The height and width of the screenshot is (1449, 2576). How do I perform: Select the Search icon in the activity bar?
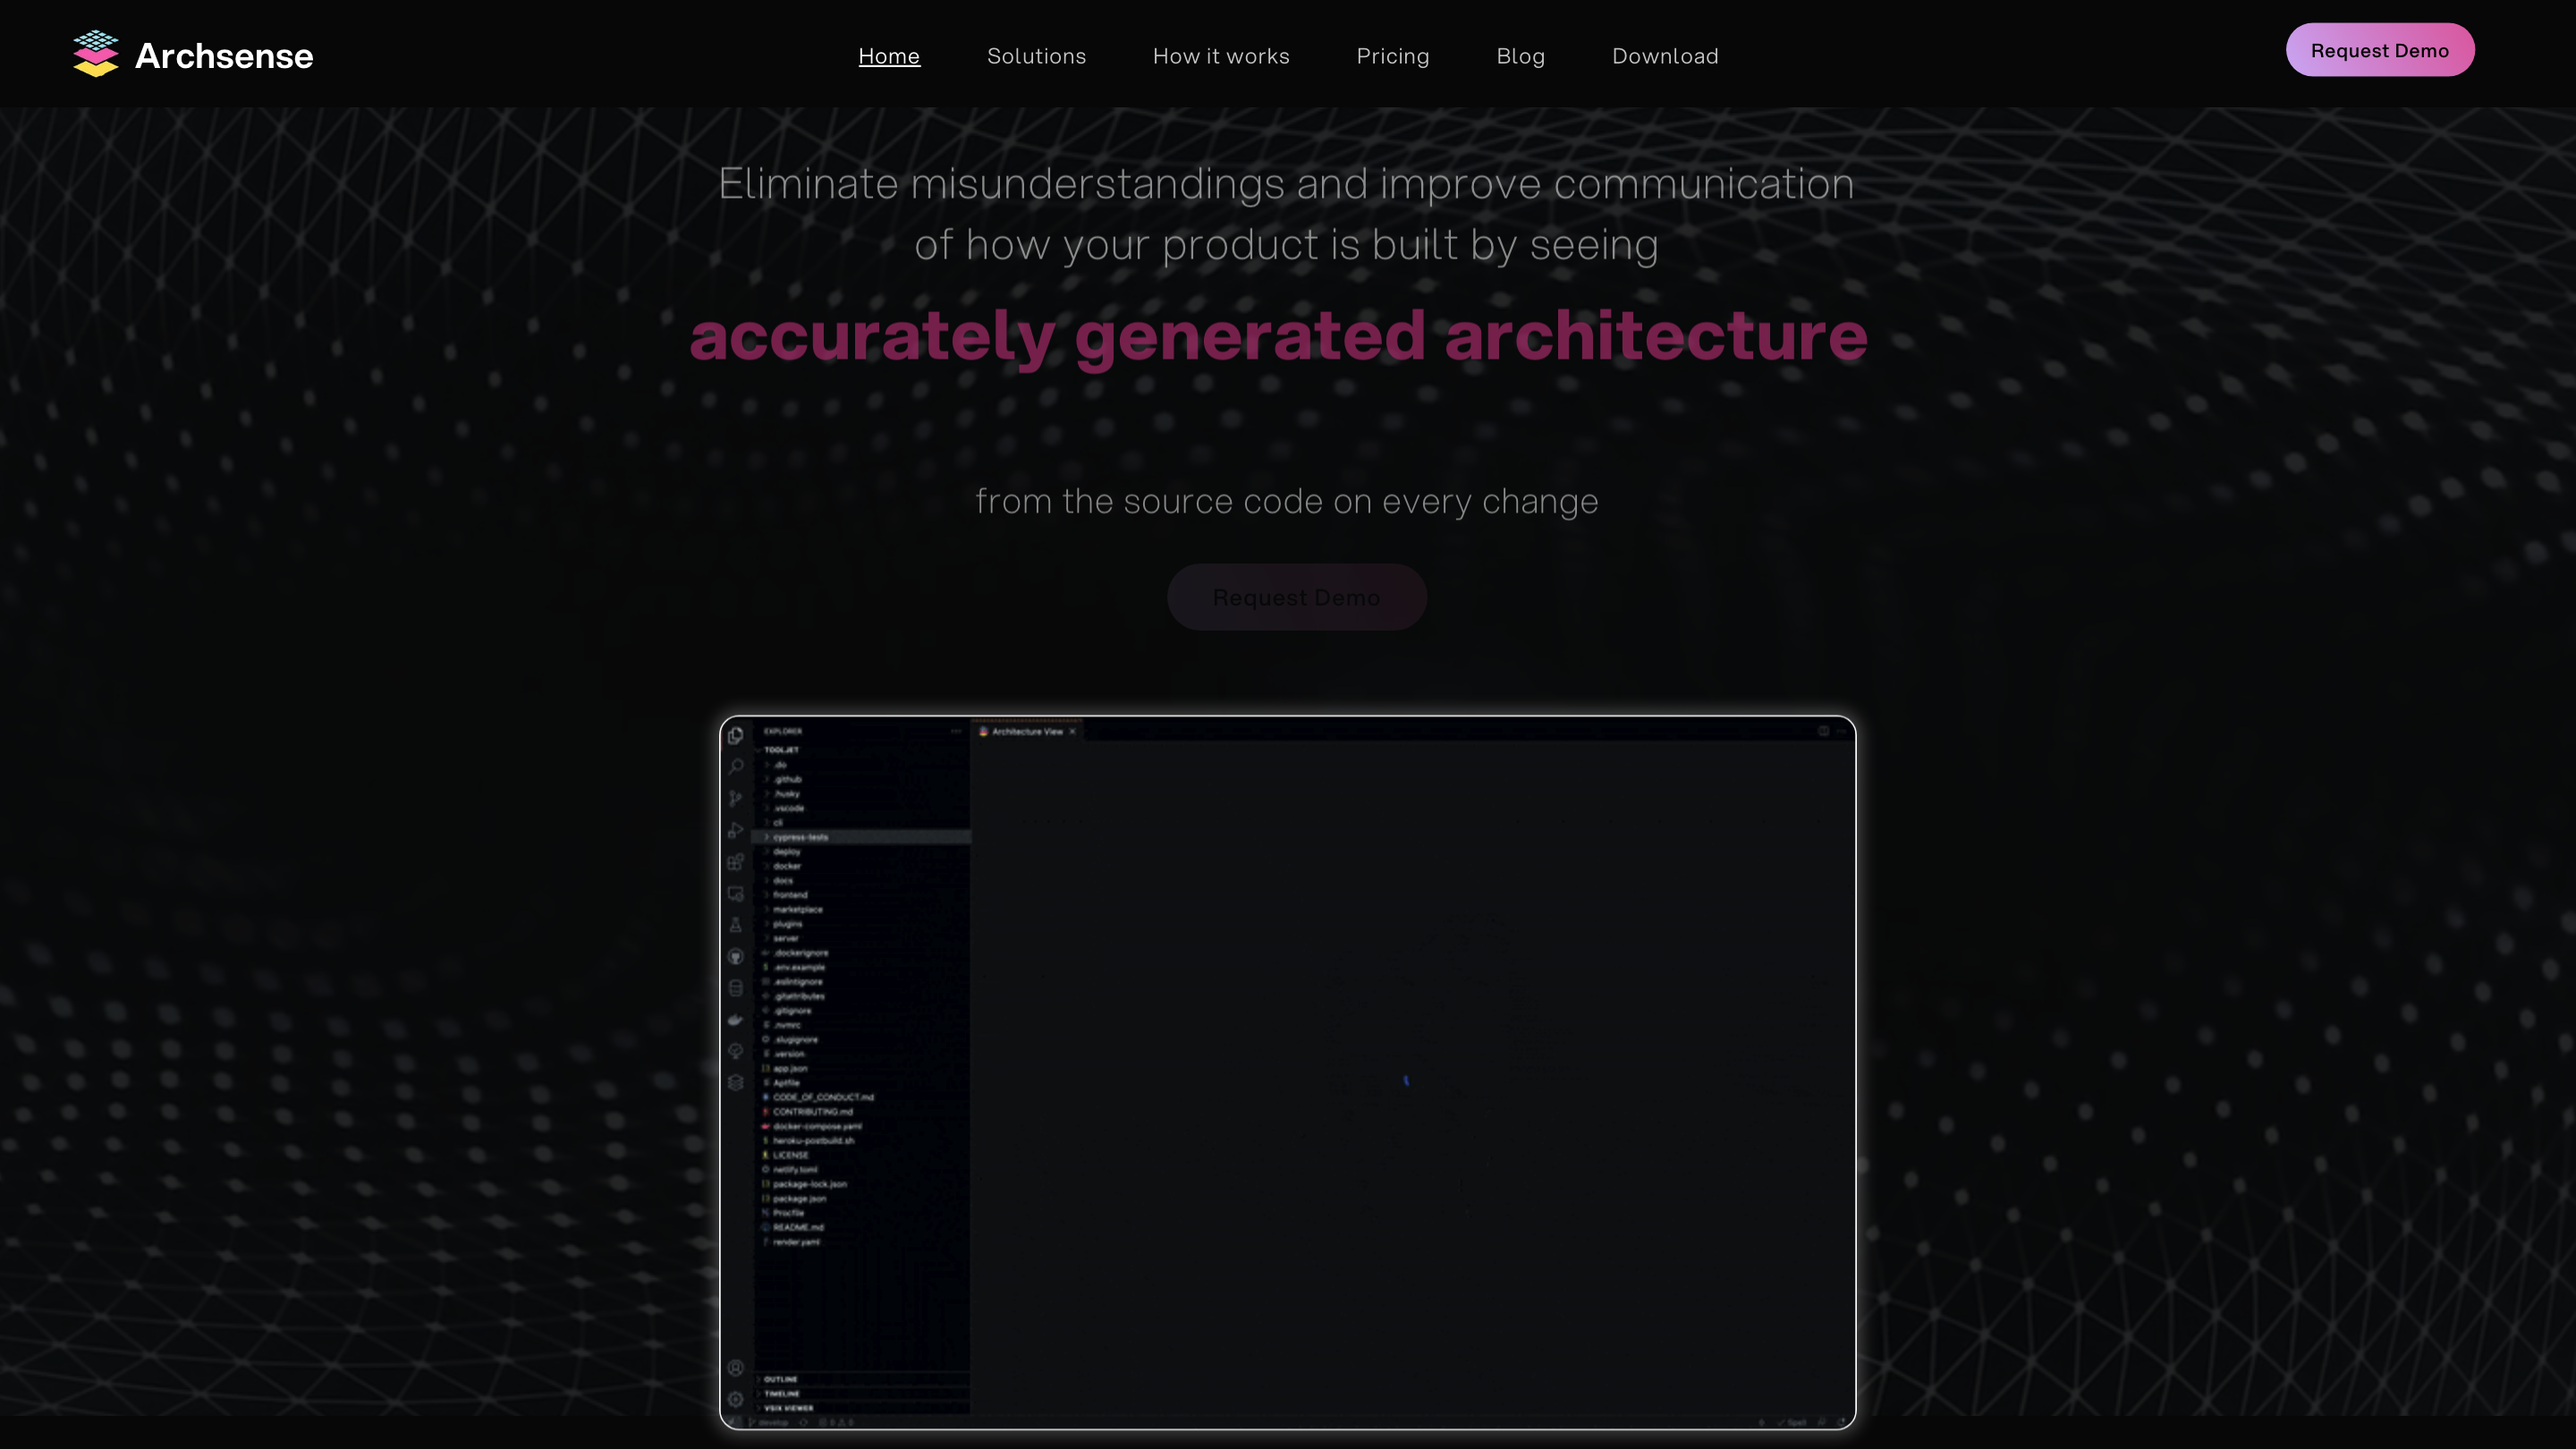point(736,767)
